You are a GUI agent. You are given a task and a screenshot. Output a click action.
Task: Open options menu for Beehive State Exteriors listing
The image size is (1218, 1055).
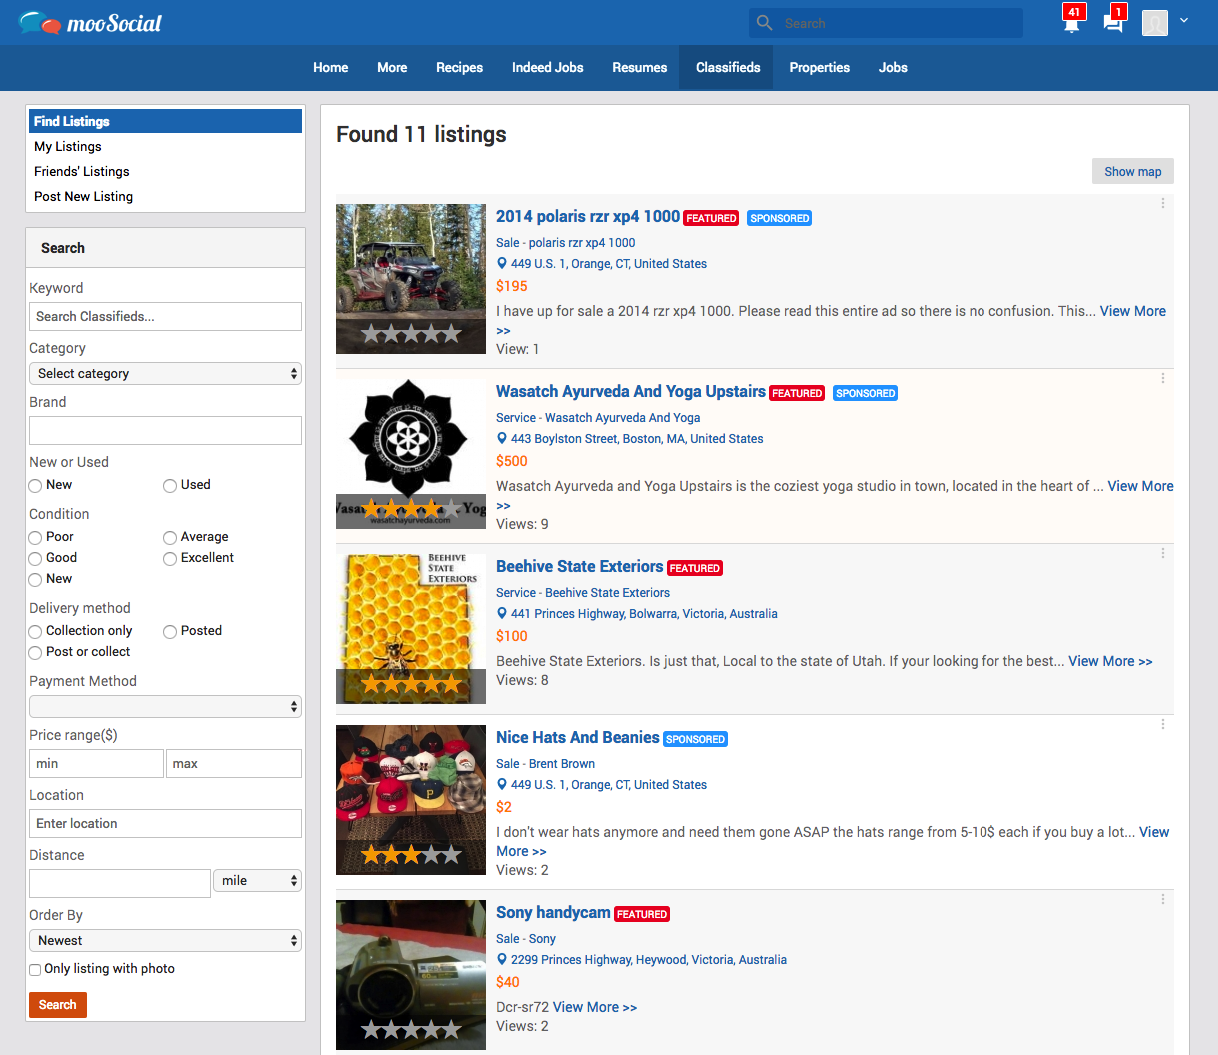[x=1163, y=553]
